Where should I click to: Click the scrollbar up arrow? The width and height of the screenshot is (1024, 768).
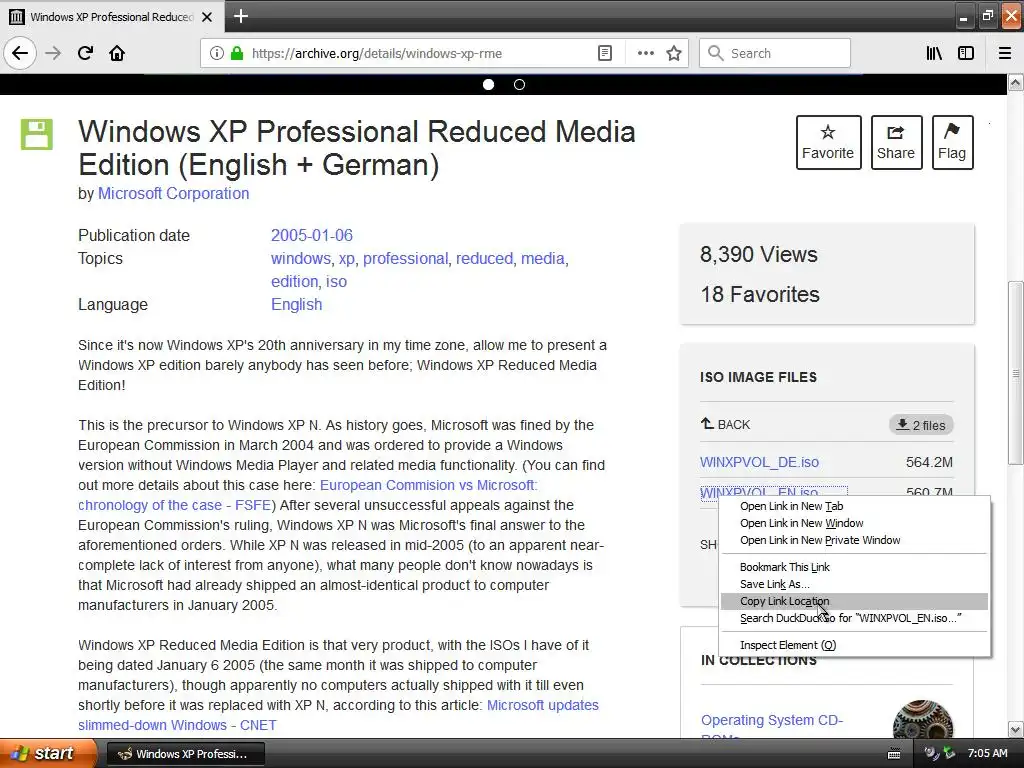pos(1015,83)
